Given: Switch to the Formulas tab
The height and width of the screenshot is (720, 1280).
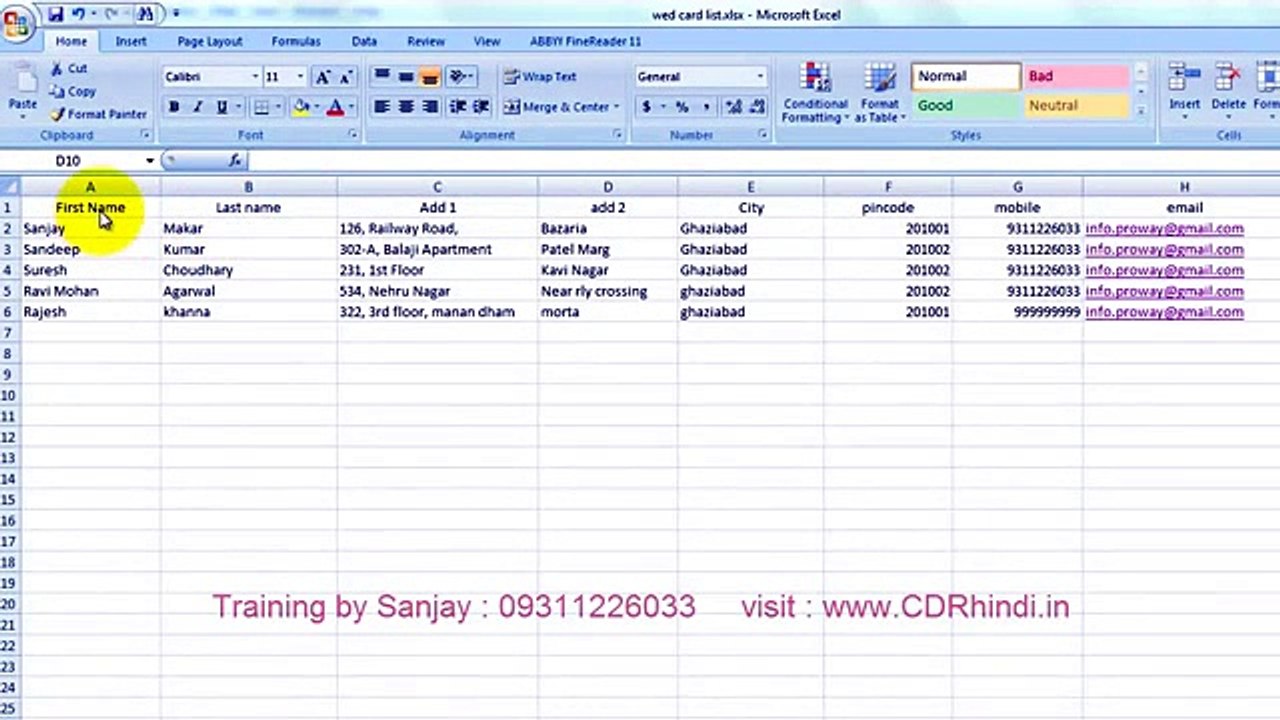Looking at the screenshot, I should tap(296, 41).
